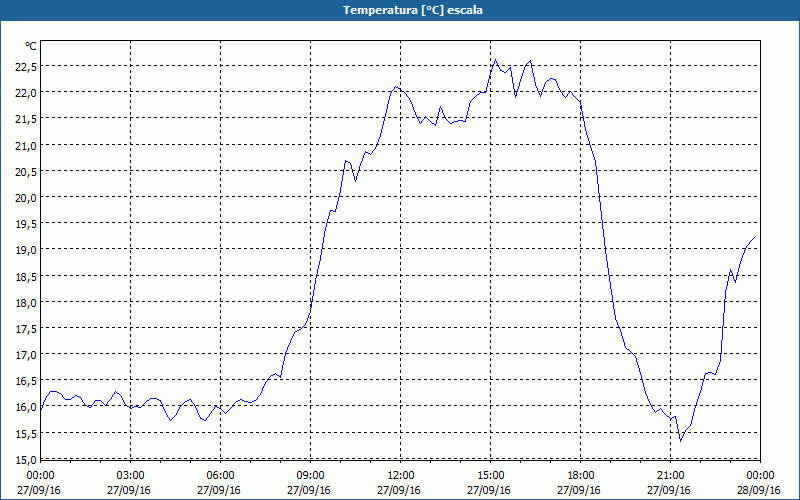Screen dimensions: 800x500
Task: Select the 06:00 x-axis time label
Action: coord(220,476)
